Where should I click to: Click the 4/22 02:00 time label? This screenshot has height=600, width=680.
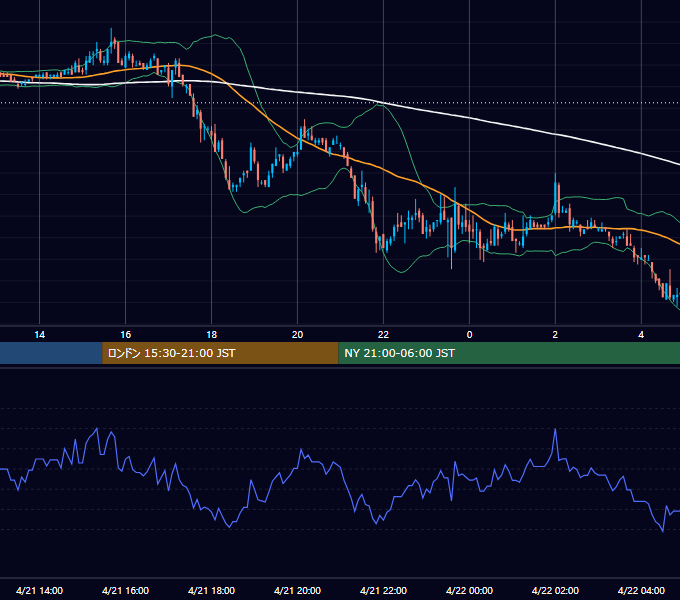point(555,590)
